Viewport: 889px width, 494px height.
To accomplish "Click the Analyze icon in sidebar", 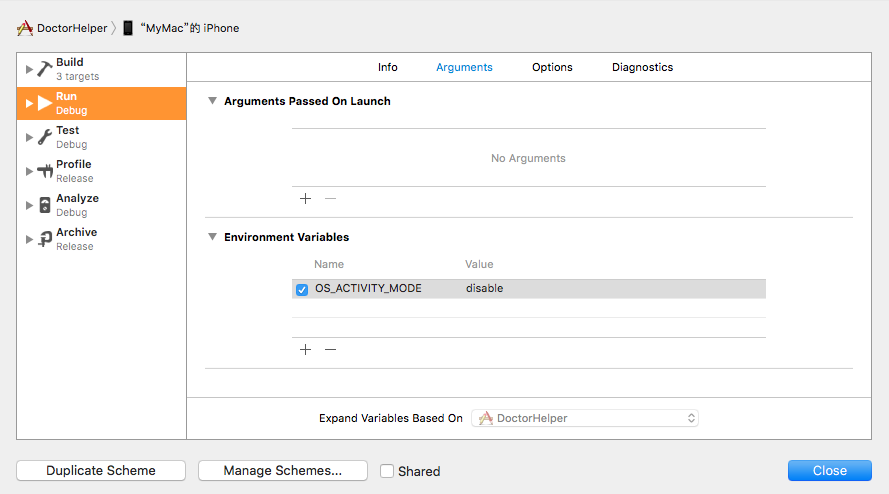I will click(44, 205).
